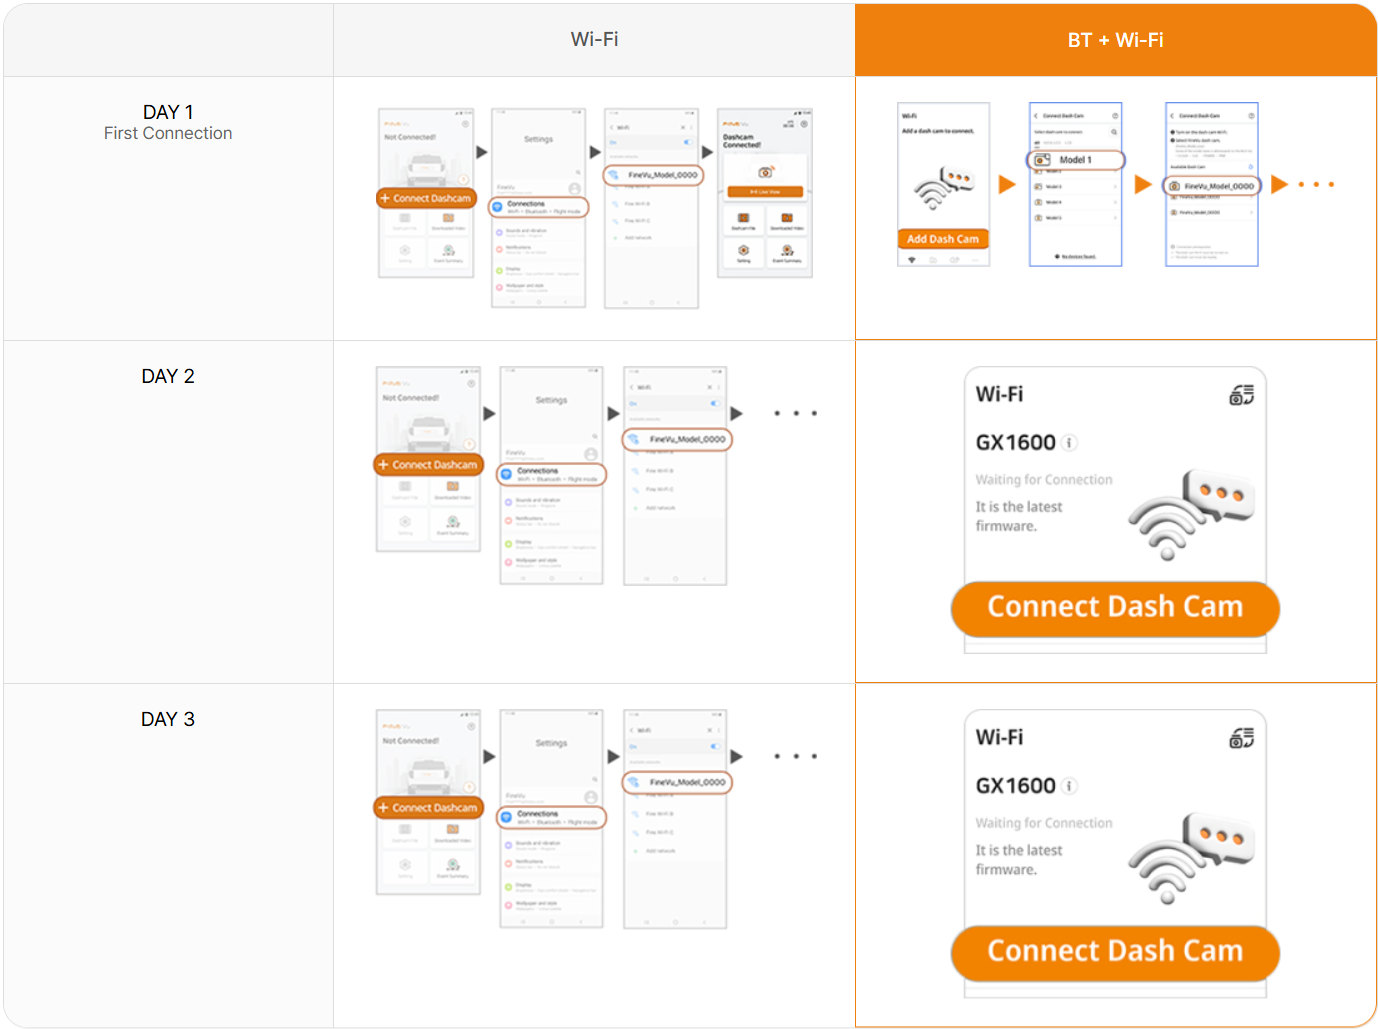Click the info icon beside GX1600 in Day 3

click(x=1069, y=786)
